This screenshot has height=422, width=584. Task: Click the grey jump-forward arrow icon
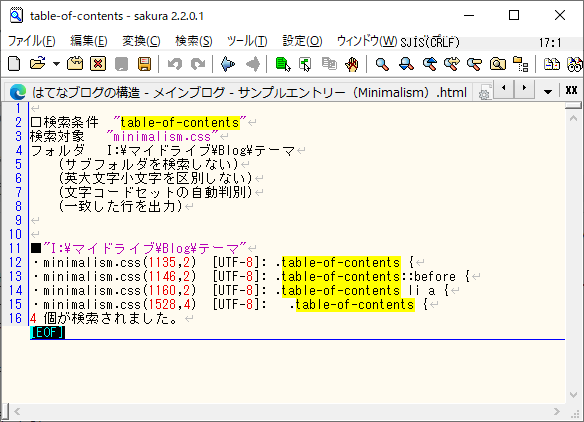click(x=253, y=64)
